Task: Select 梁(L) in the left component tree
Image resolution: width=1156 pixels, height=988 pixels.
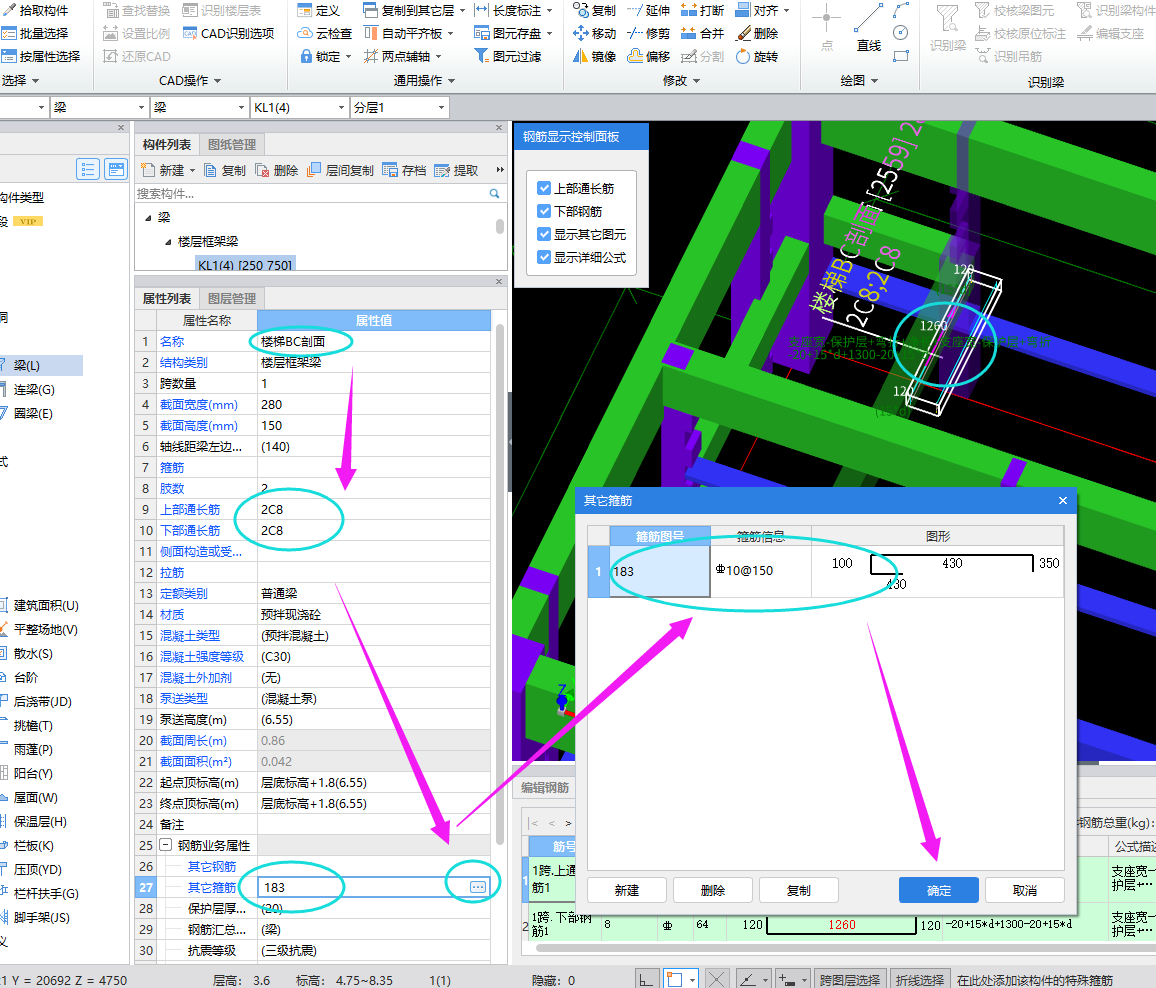Action: [27, 365]
